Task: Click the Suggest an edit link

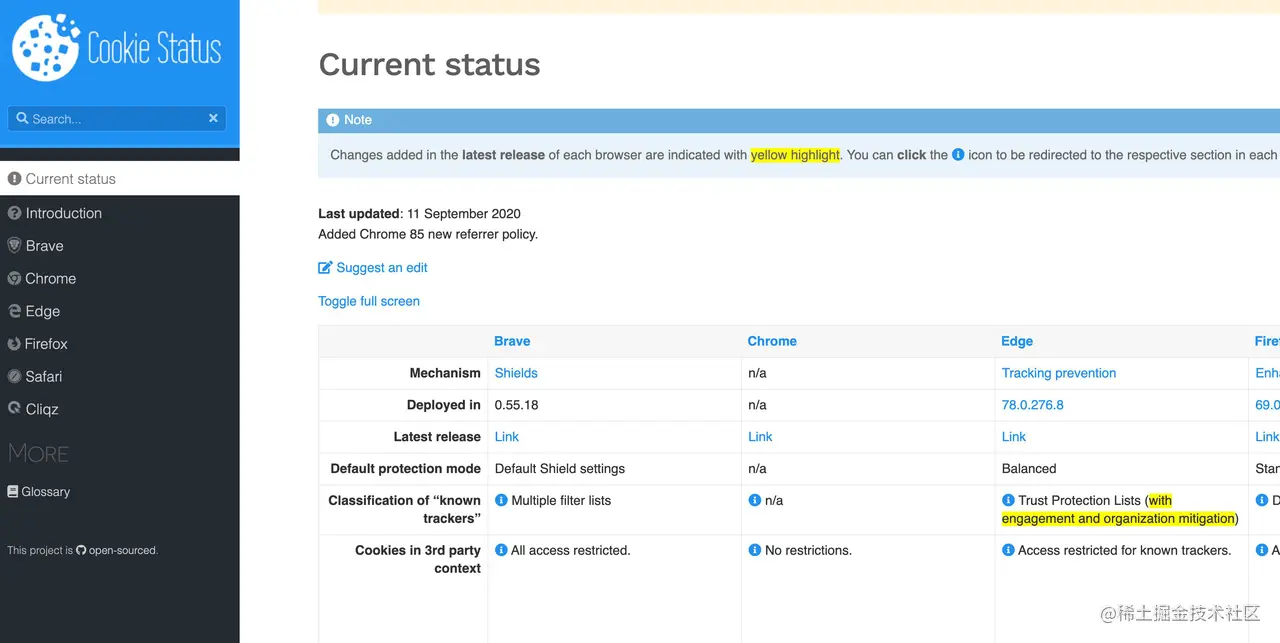Action: (x=381, y=268)
